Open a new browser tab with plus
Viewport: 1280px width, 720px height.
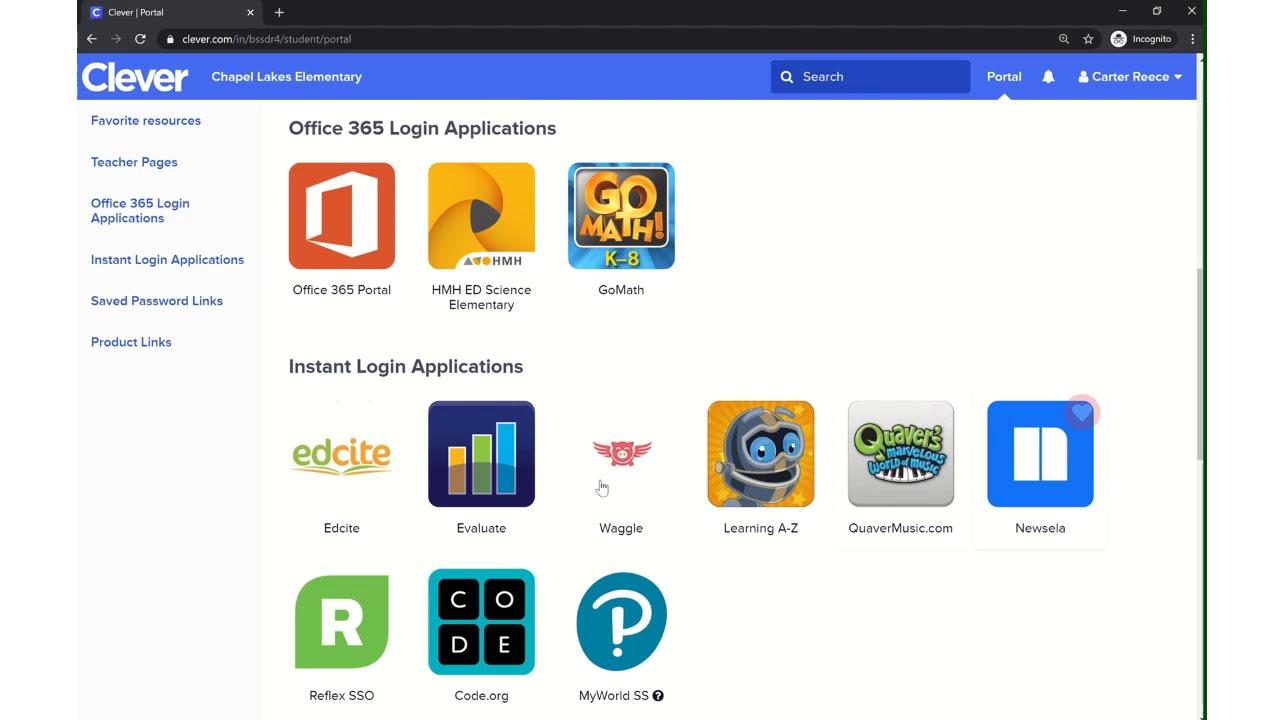click(279, 12)
